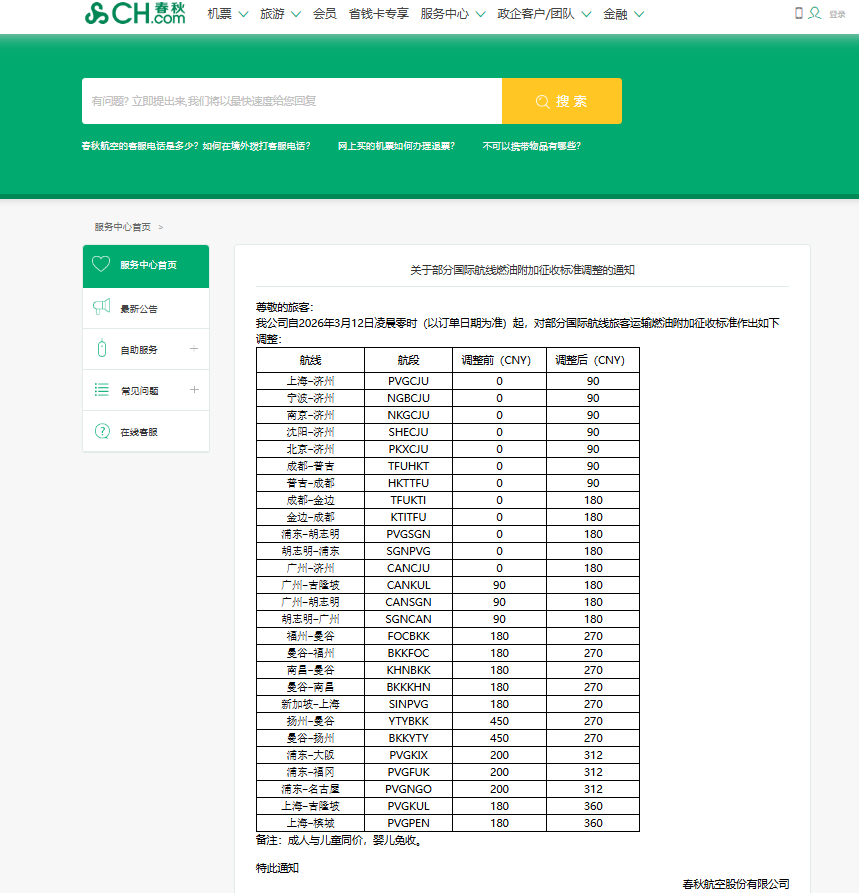This screenshot has height=893, width=859.
Task: Click the user login icon
Action: (815, 13)
